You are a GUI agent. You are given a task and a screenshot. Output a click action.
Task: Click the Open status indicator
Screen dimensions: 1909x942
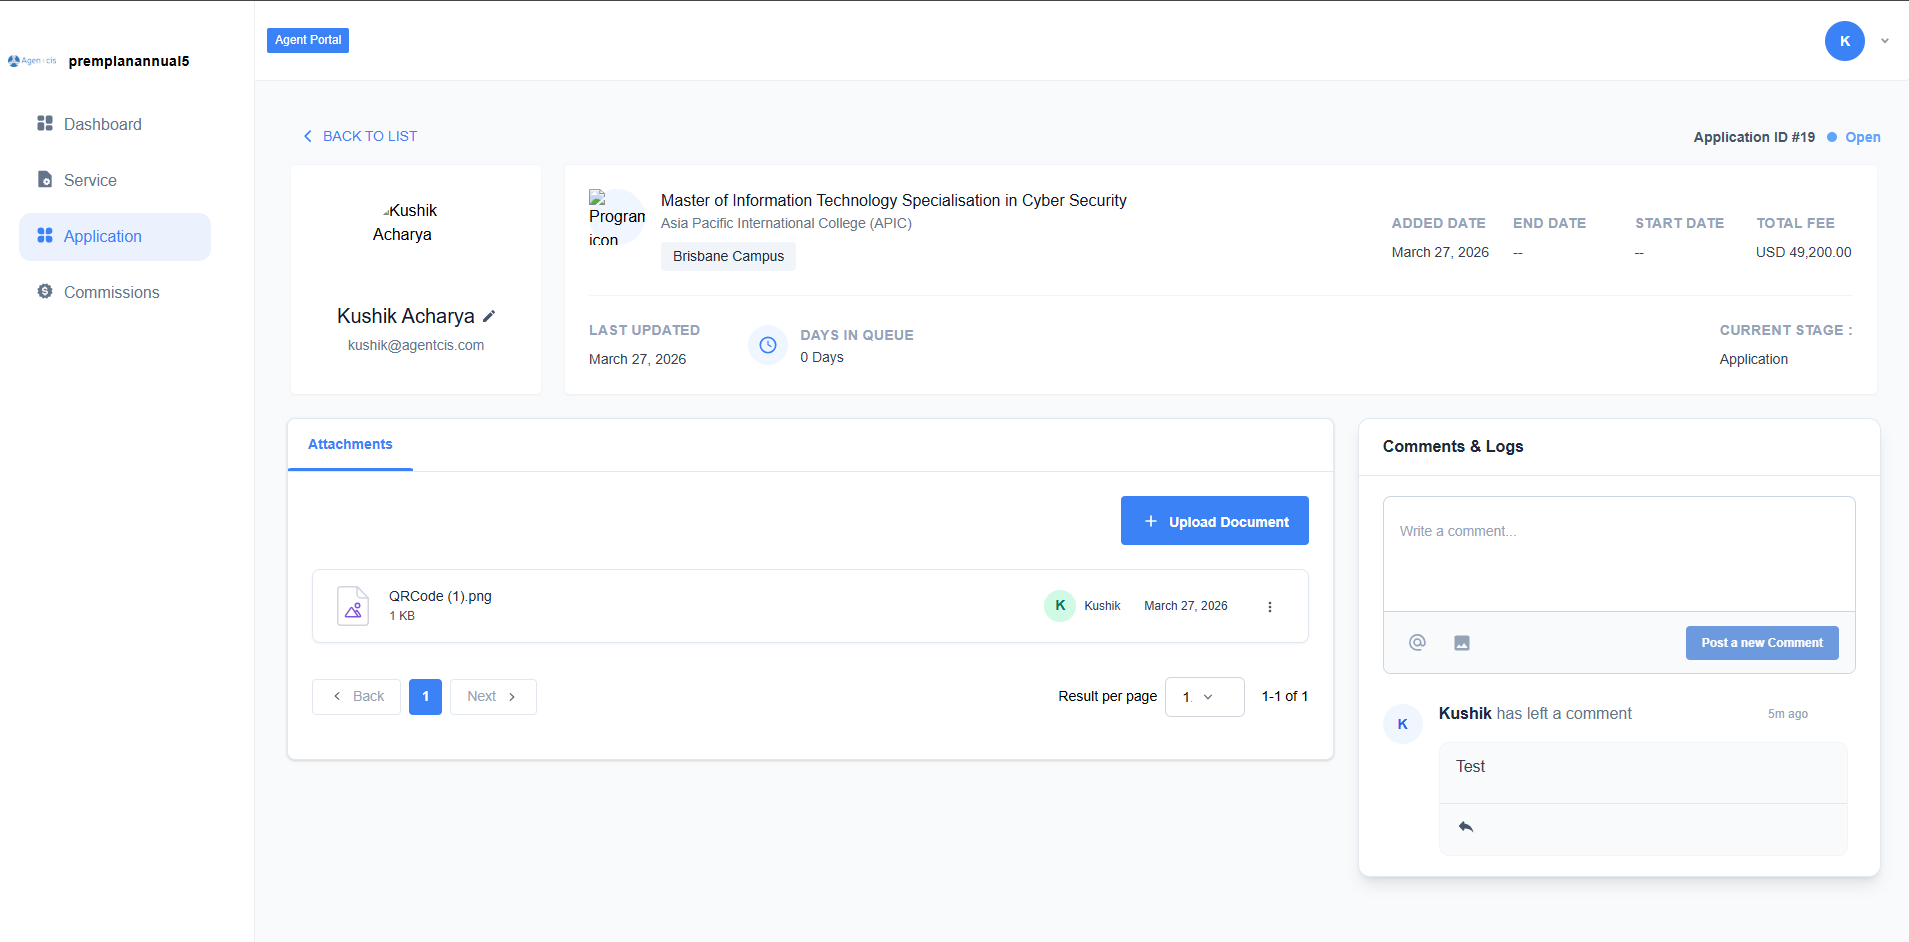click(x=1854, y=137)
